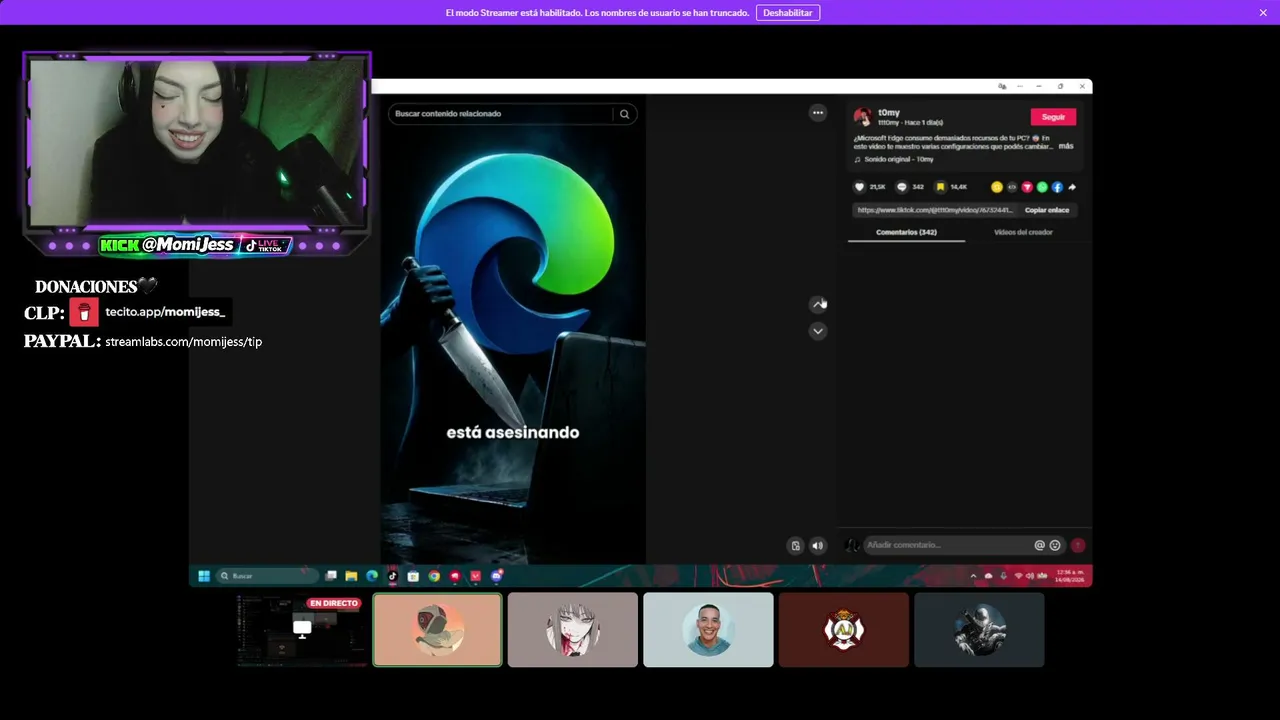Switch to the 'Comentarios (342)' tab
Screen dimensions: 1280x720
coord(906,232)
